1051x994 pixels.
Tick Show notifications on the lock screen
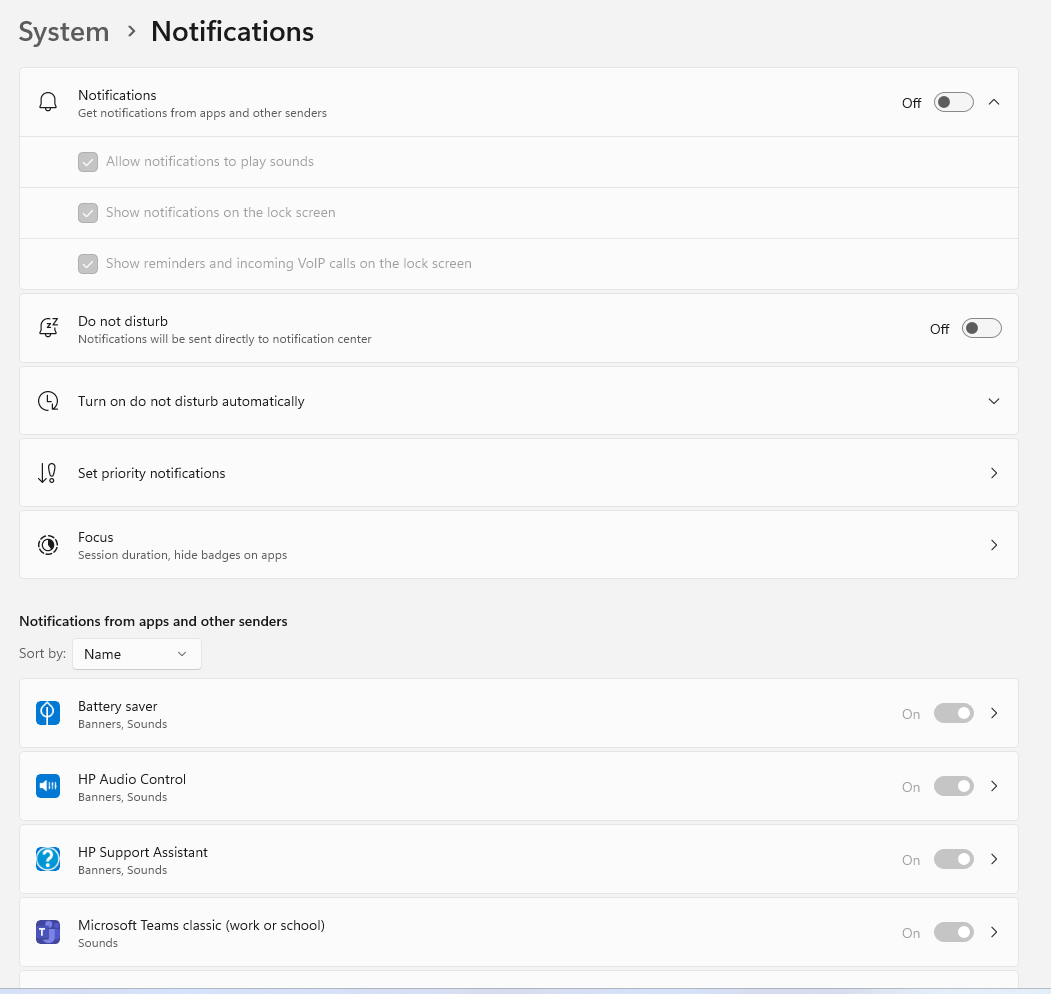pos(88,212)
